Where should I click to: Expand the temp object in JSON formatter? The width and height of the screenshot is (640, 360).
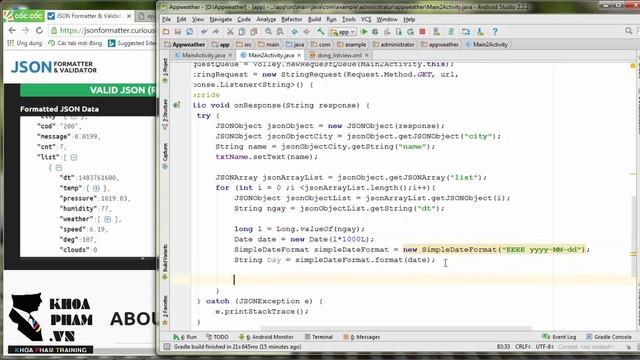pos(96,188)
